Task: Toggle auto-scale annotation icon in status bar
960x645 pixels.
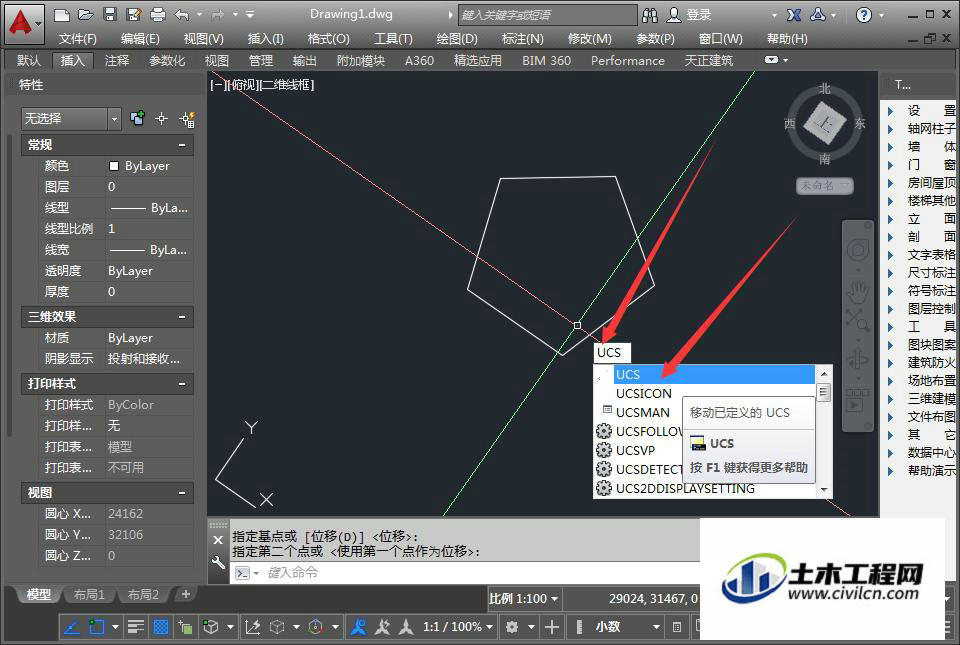Action: point(383,627)
